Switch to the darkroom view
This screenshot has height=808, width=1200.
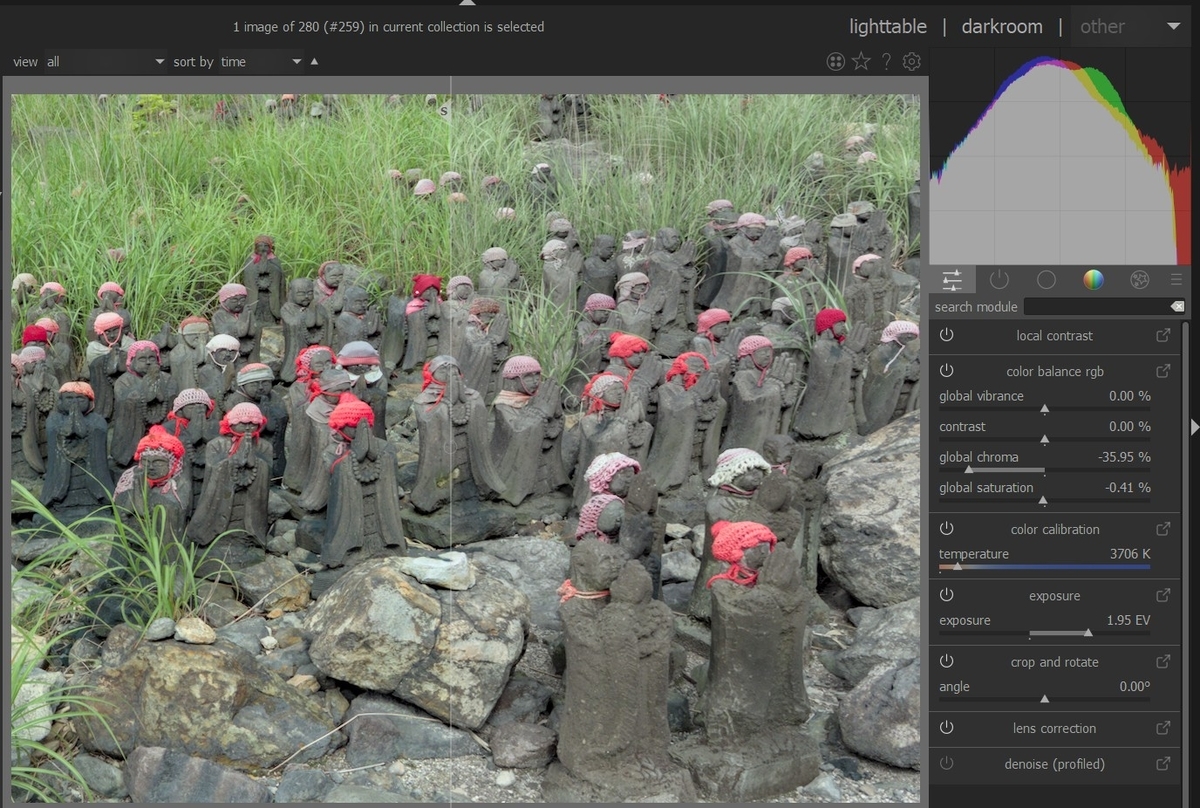pyautogui.click(x=1001, y=27)
